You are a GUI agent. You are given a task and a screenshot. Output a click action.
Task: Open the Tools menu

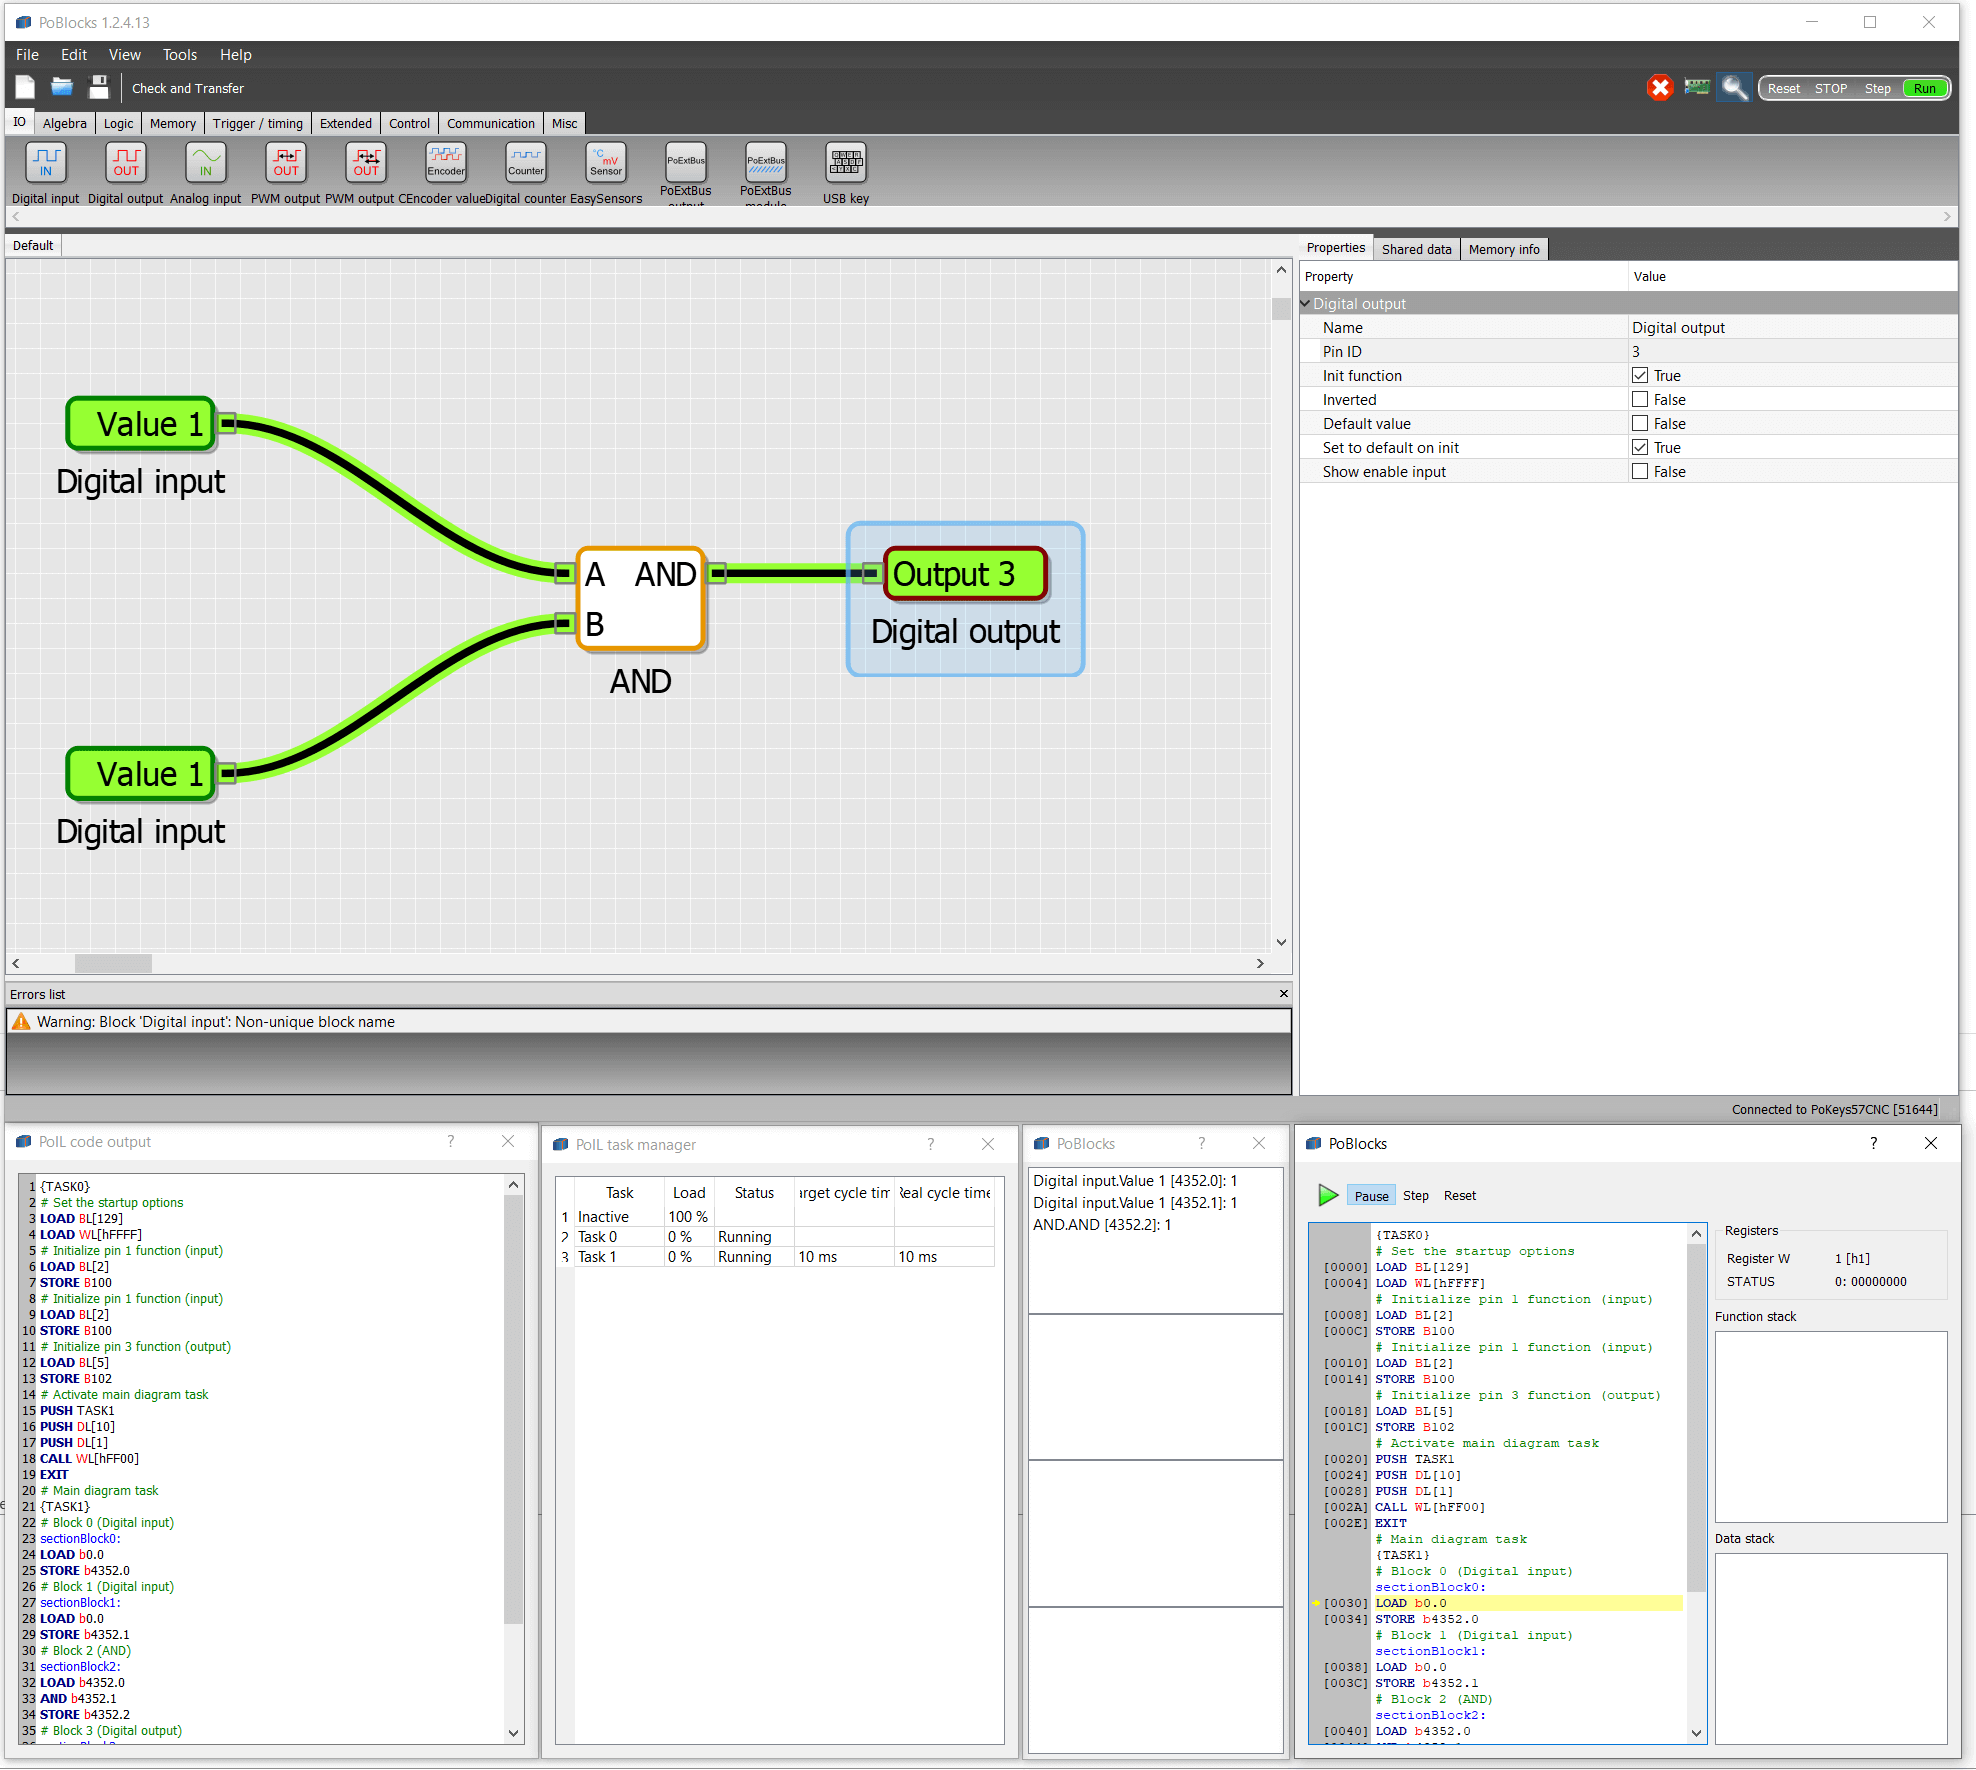180,55
